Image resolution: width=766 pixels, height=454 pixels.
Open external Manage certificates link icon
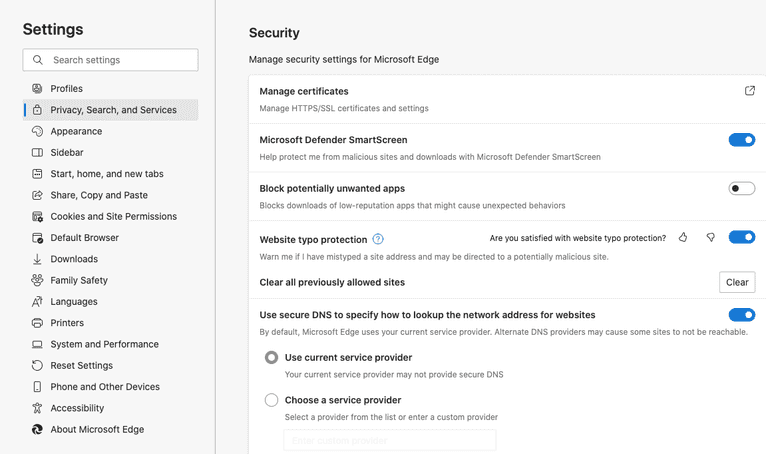750,91
